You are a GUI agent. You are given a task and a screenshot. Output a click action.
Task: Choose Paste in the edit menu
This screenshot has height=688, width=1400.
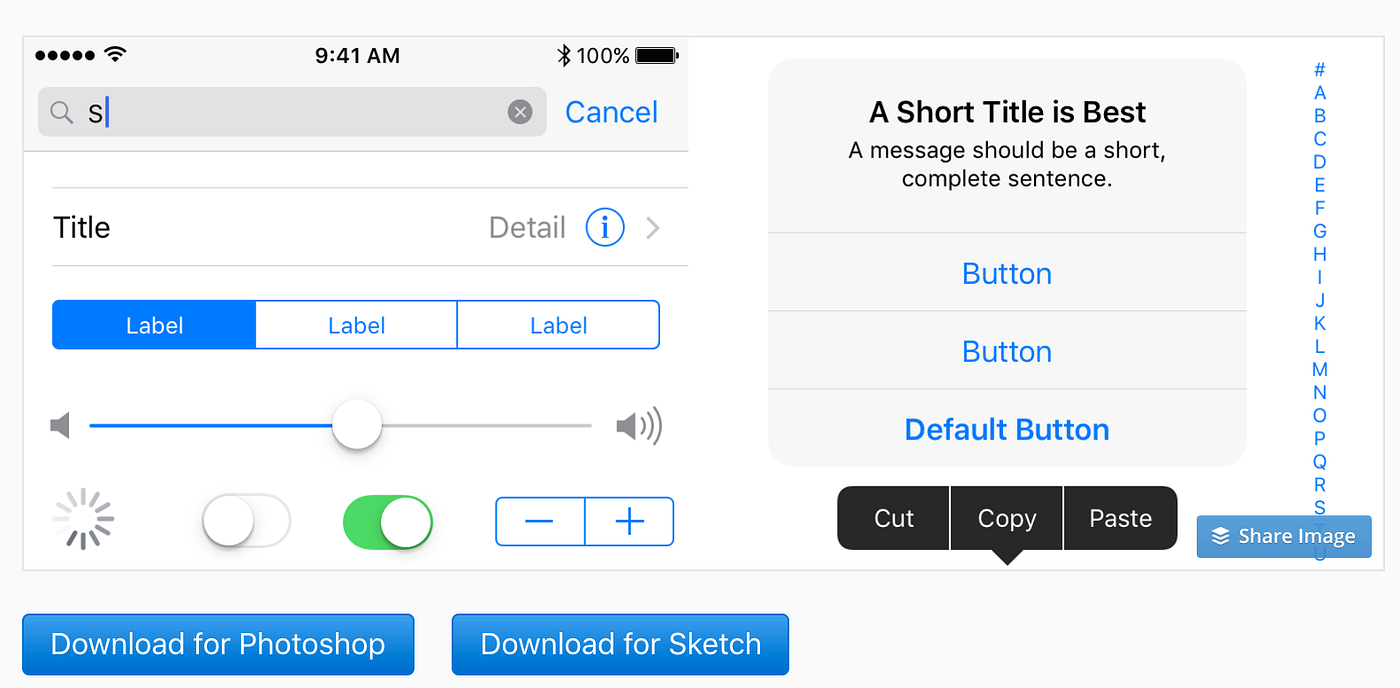1120,518
